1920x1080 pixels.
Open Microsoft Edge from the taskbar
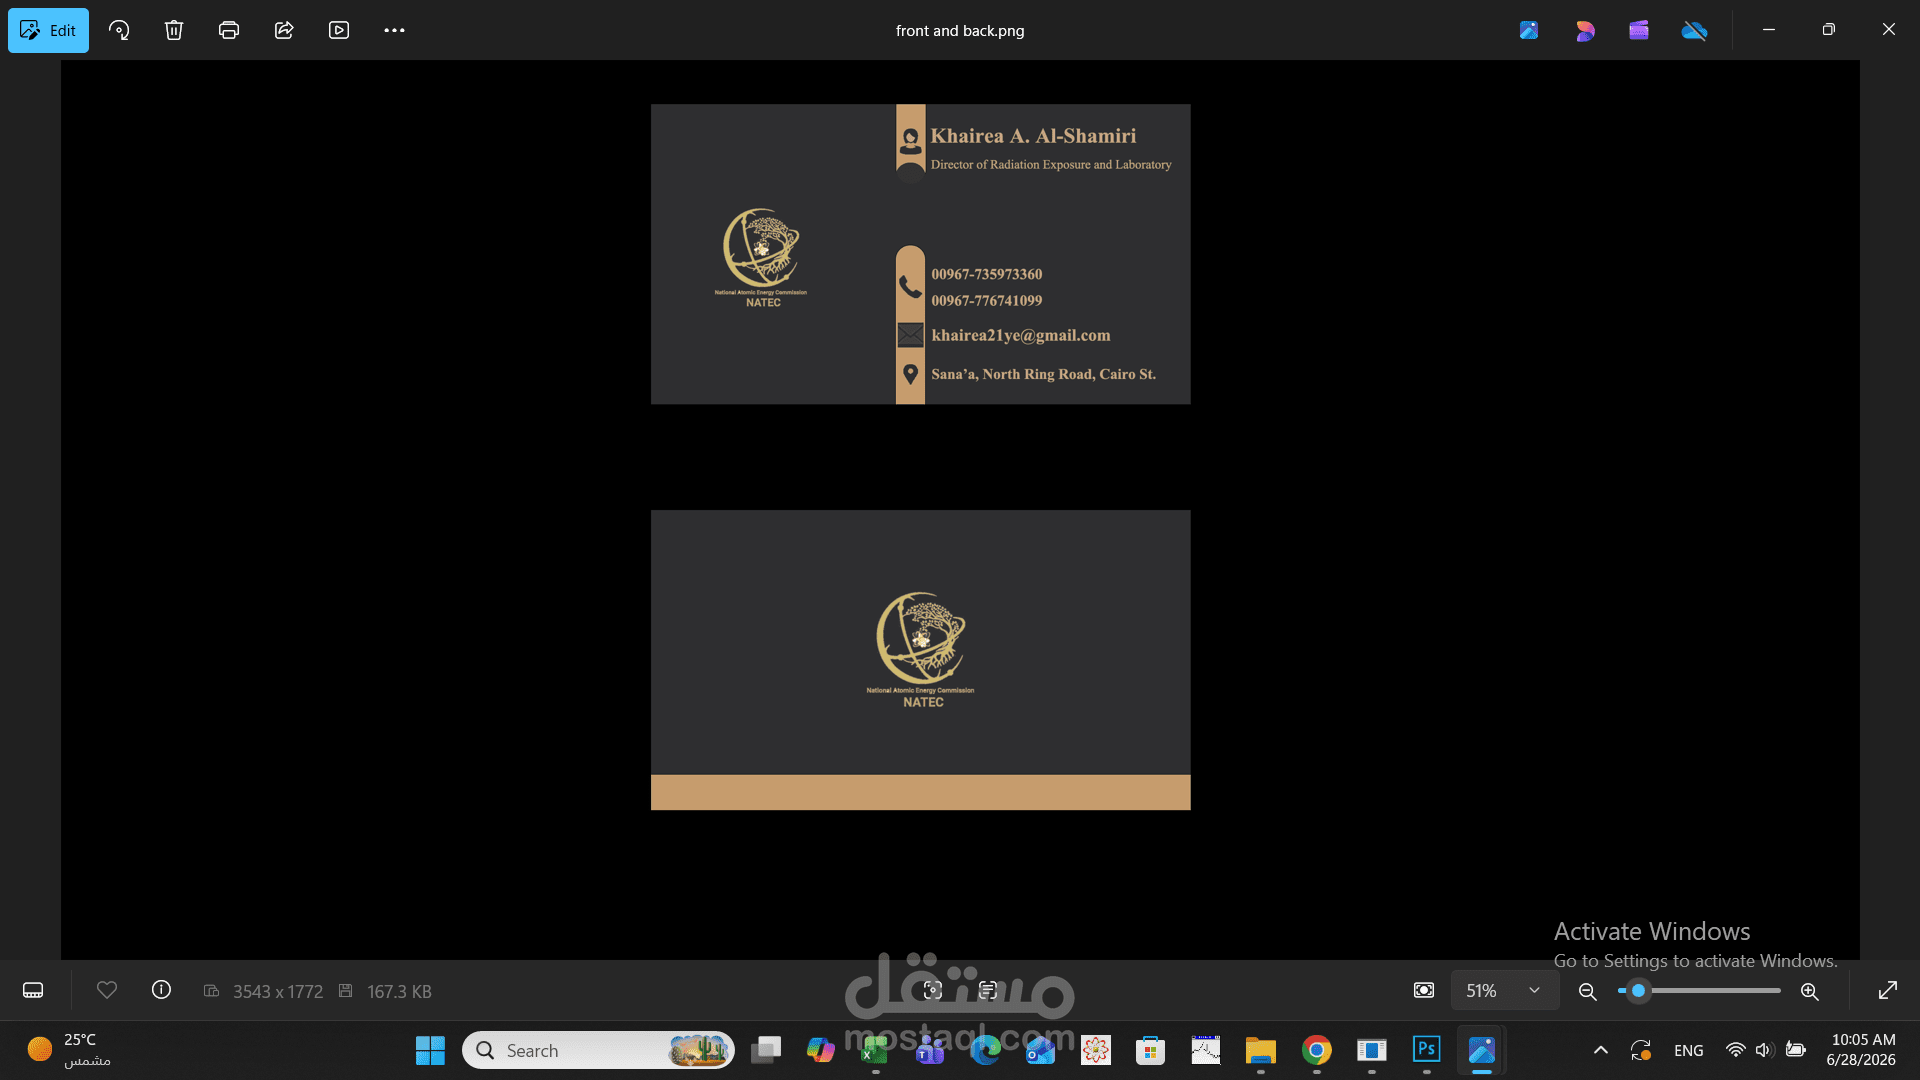pos(985,1050)
